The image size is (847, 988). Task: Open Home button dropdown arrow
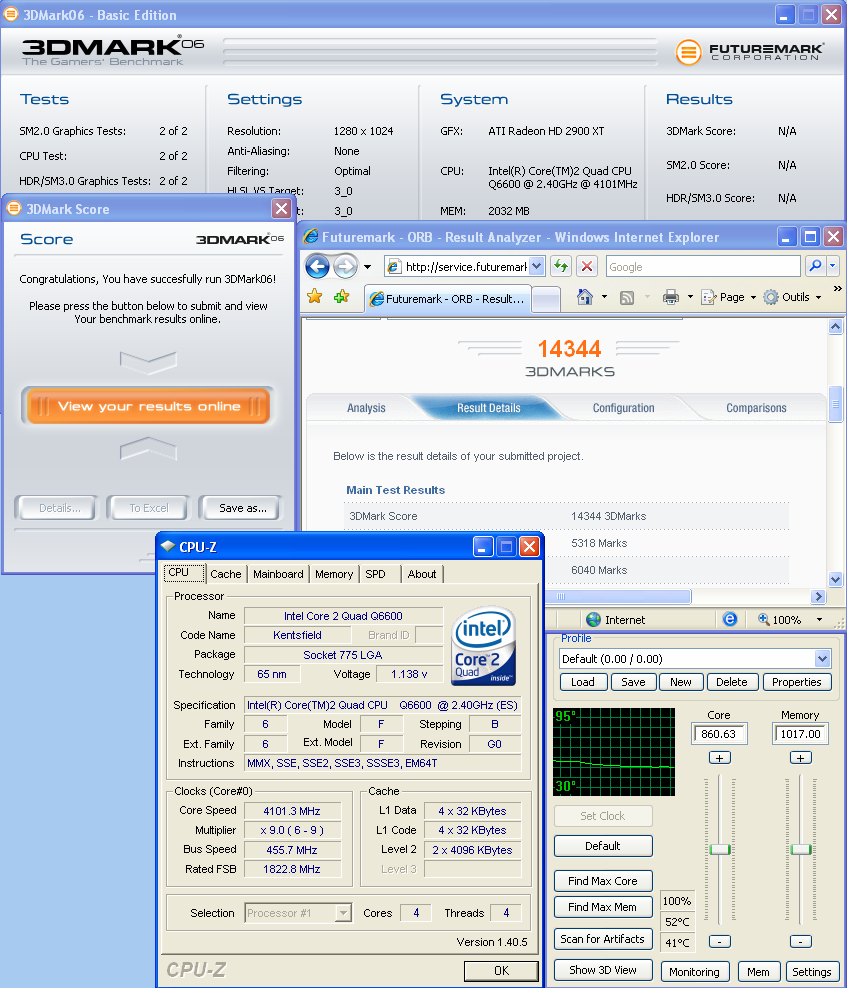point(604,297)
